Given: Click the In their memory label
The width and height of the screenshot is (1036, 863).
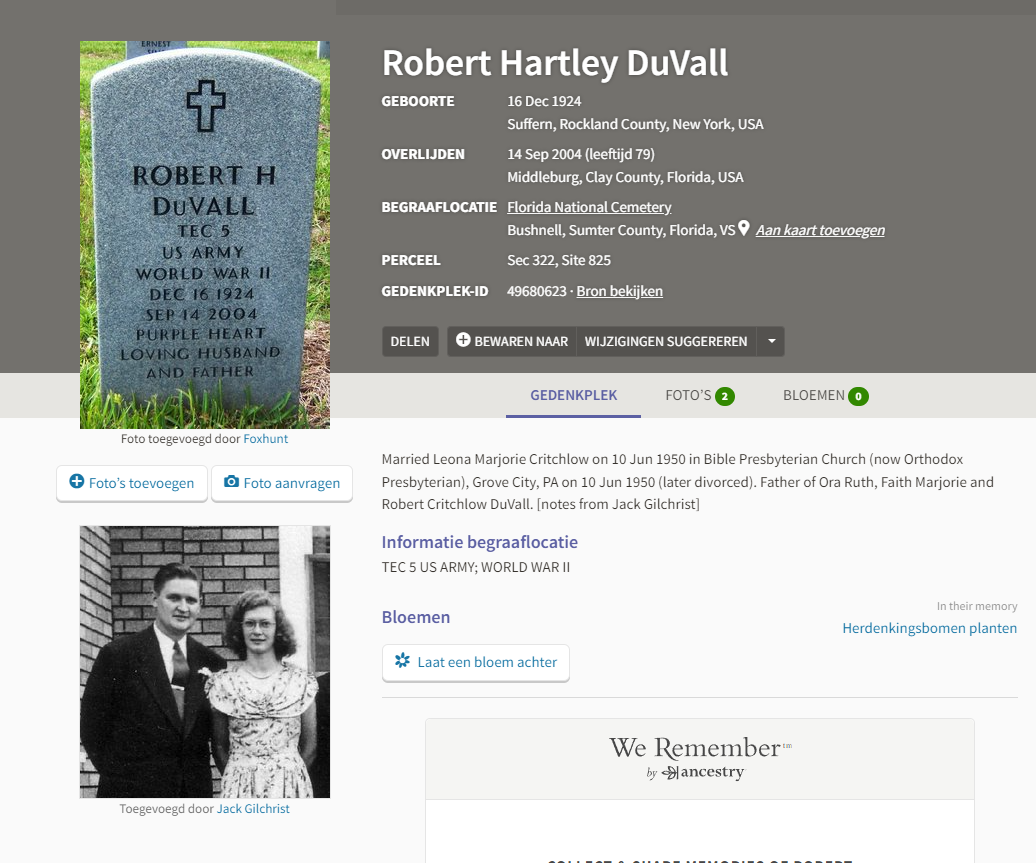Looking at the screenshot, I should 977,606.
